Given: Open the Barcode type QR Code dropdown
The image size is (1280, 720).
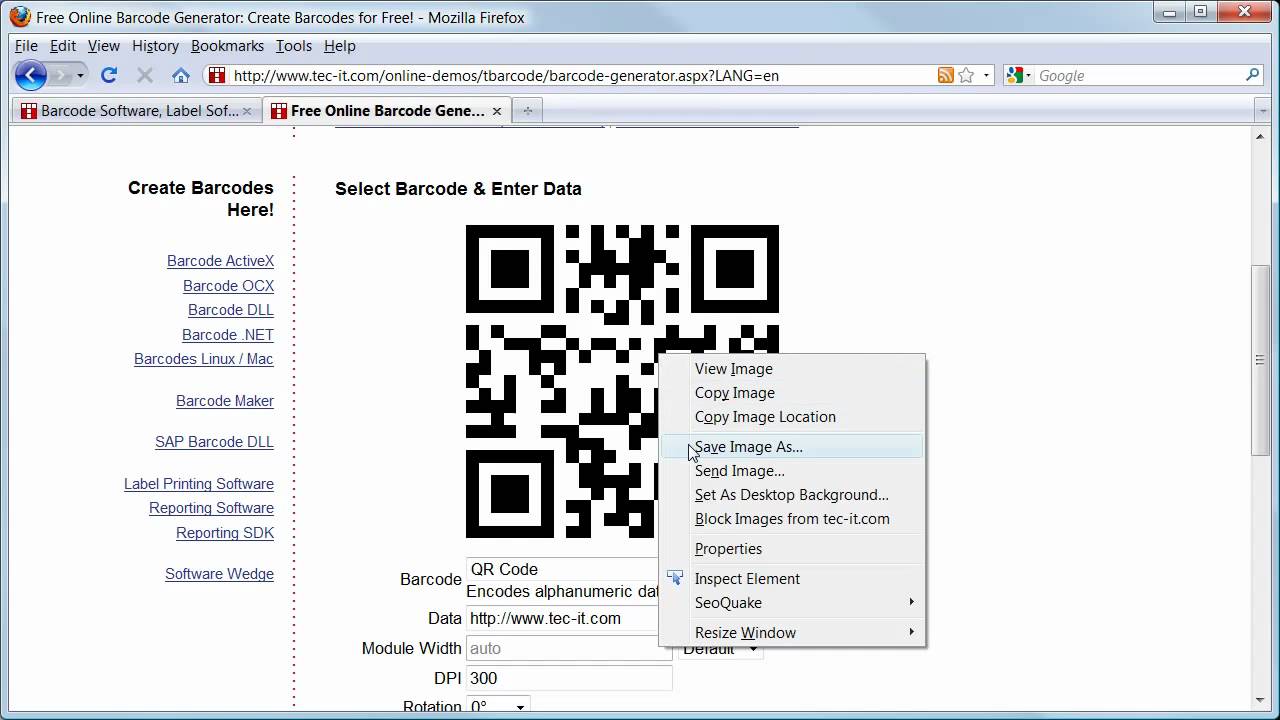Looking at the screenshot, I should (x=563, y=570).
